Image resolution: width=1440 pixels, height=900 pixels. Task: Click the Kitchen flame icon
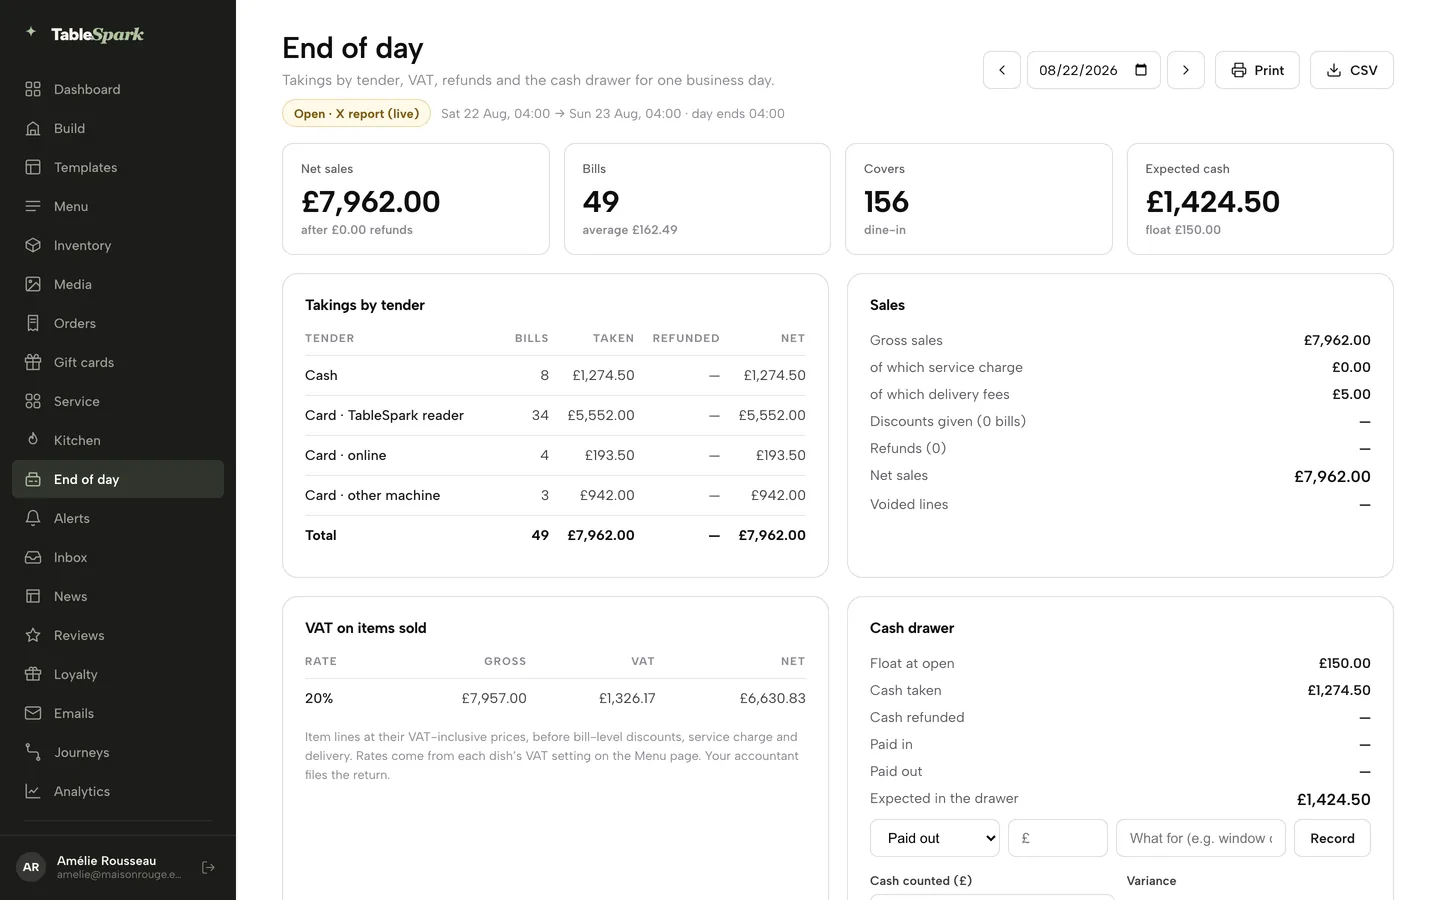(33, 440)
